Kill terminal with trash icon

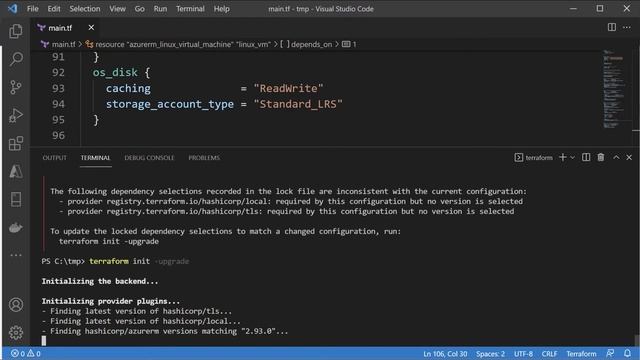(601, 158)
